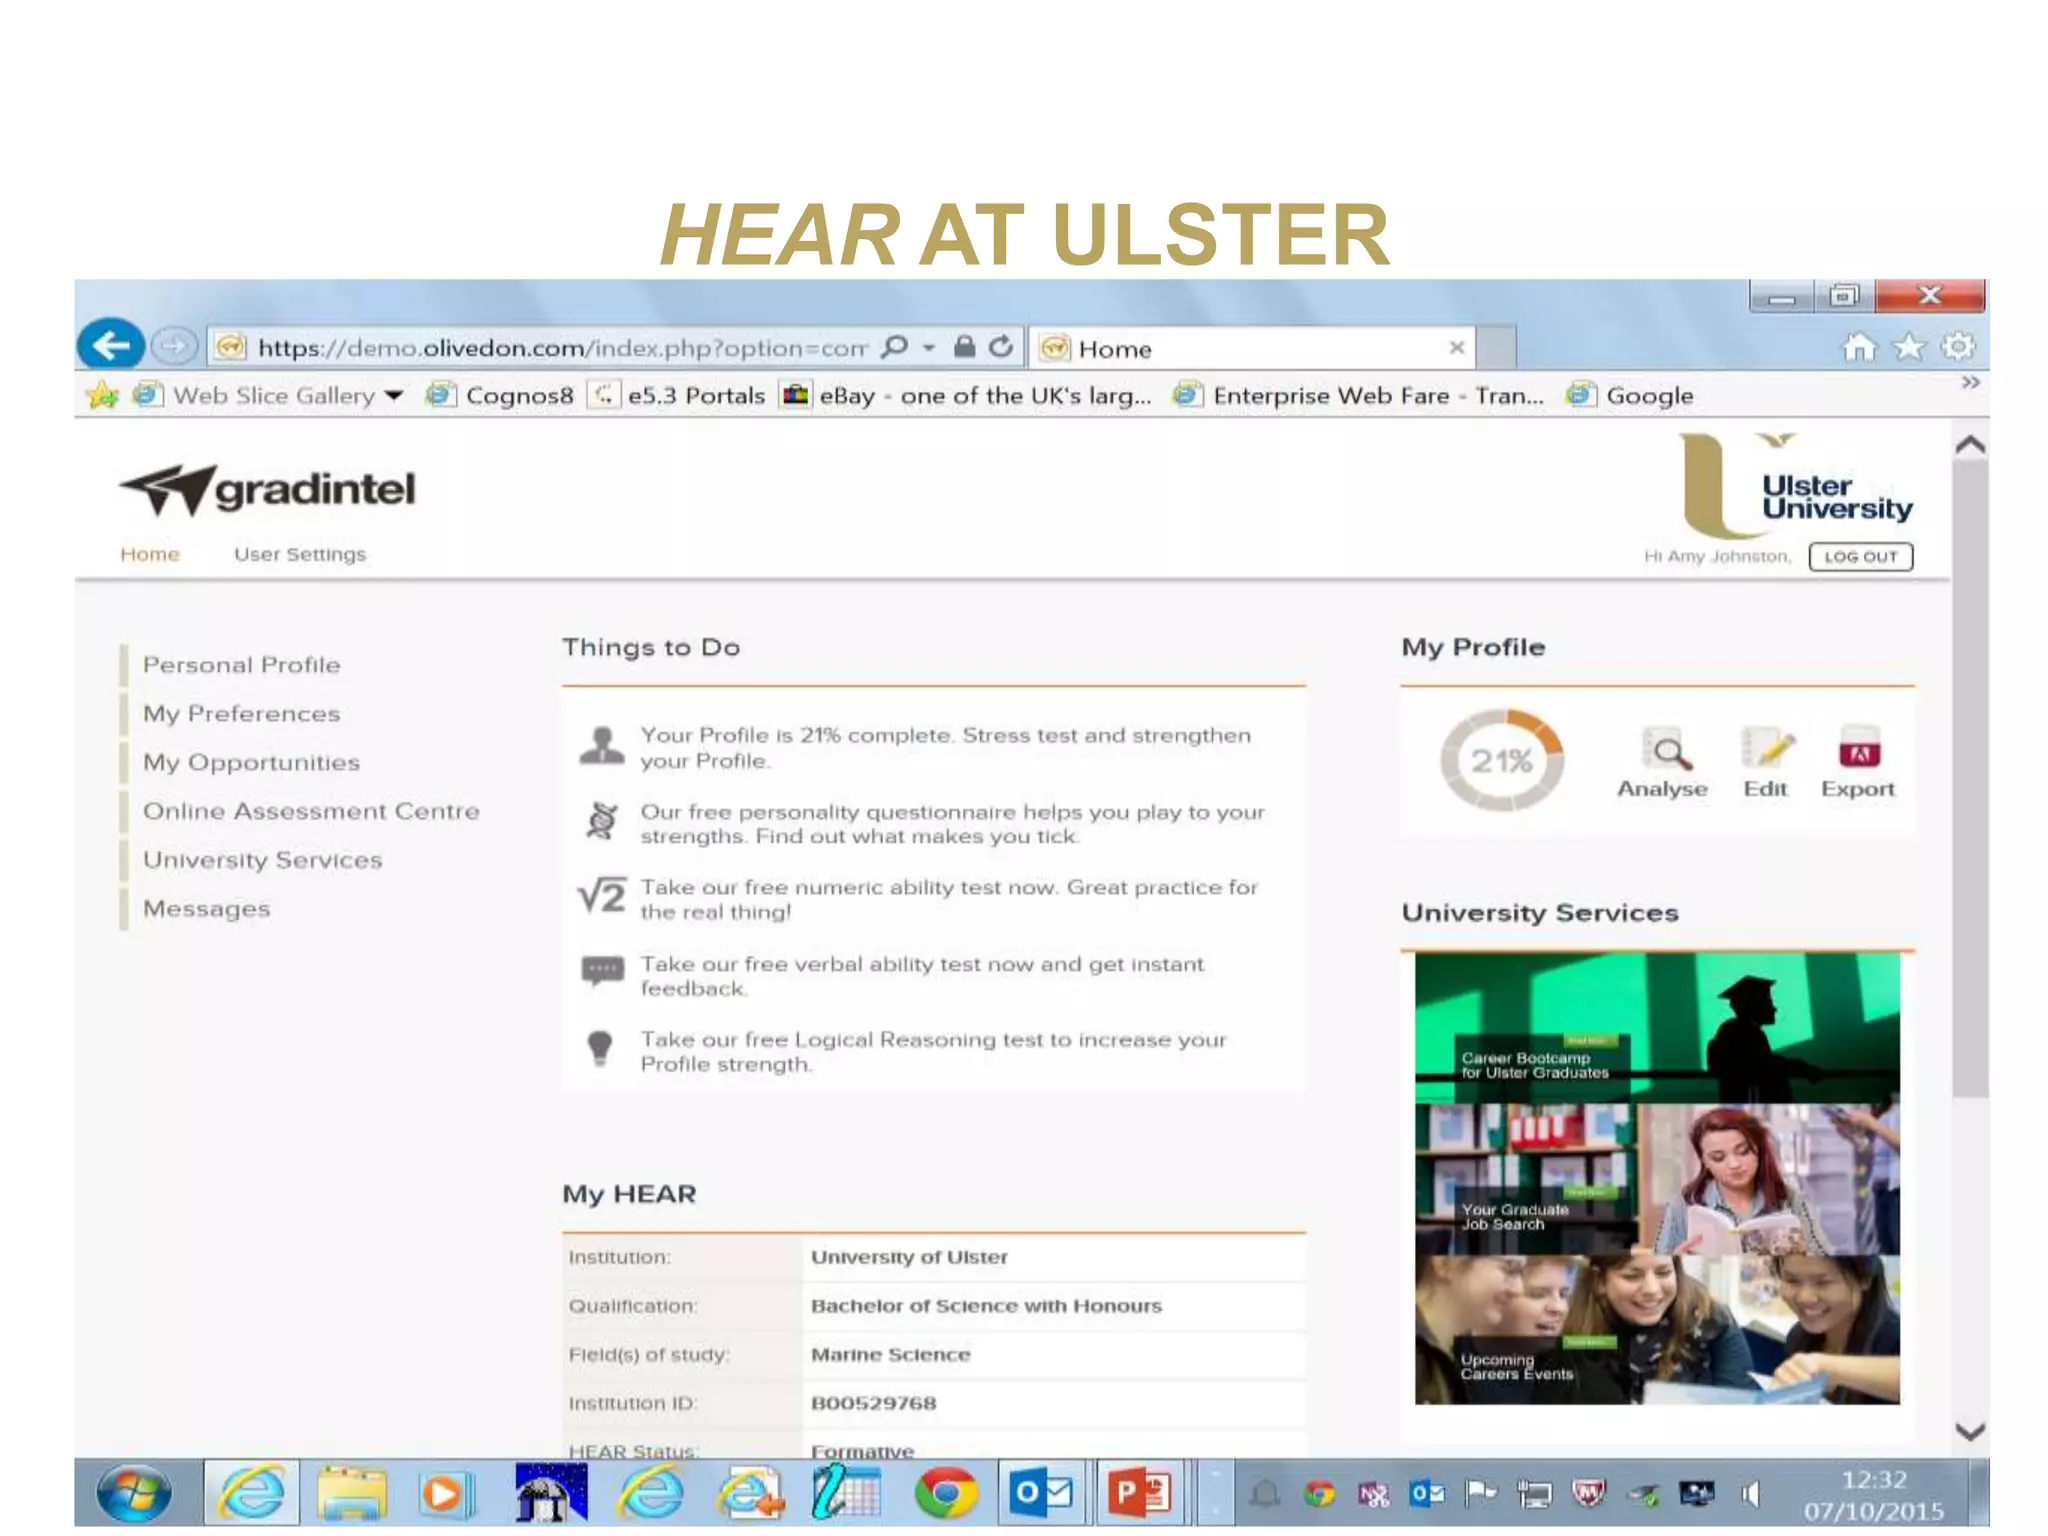The image size is (2048, 1536).
Task: Open Upcoming Careers Events image
Action: (x=1657, y=1330)
